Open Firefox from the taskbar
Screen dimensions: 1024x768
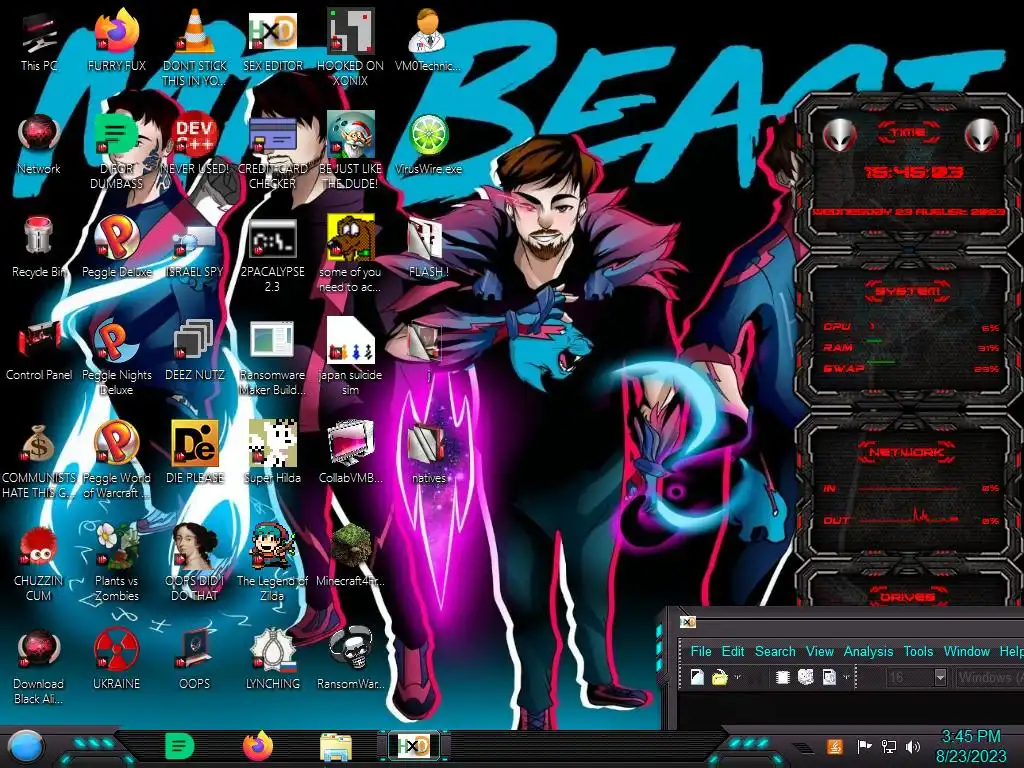click(x=258, y=746)
